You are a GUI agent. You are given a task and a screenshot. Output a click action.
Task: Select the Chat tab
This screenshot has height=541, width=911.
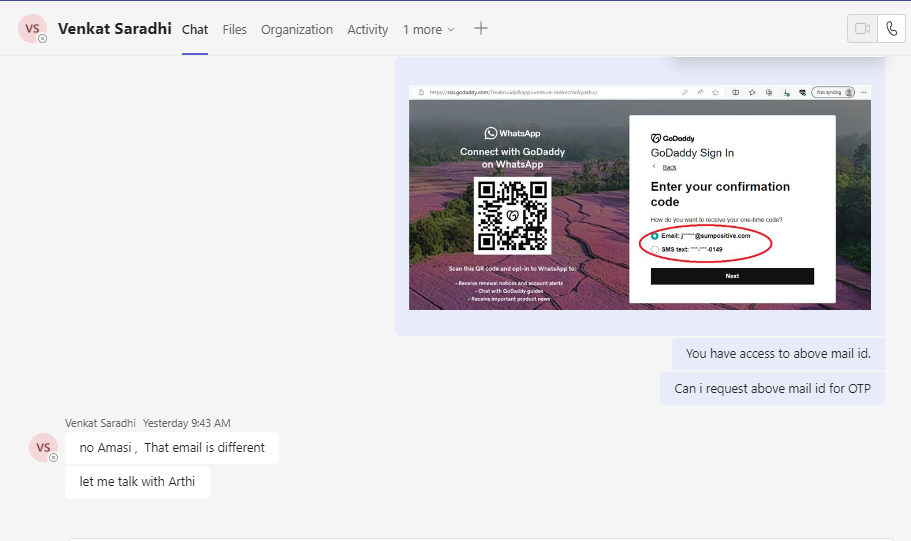pyautogui.click(x=195, y=29)
